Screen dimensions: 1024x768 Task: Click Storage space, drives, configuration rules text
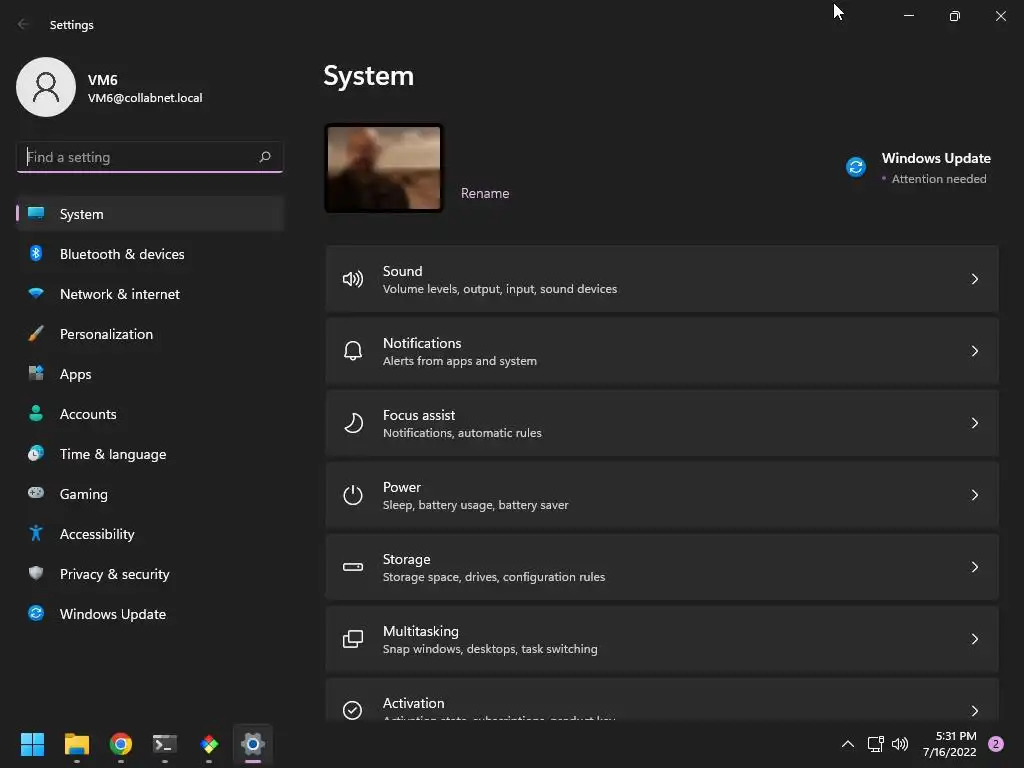(x=494, y=577)
